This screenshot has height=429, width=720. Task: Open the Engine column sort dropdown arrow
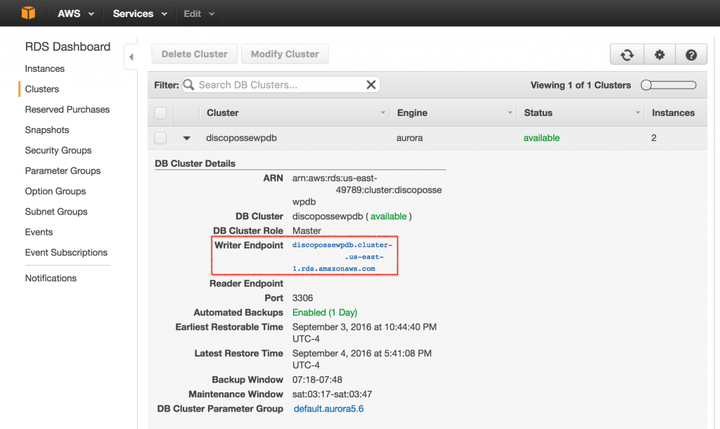[x=509, y=113]
